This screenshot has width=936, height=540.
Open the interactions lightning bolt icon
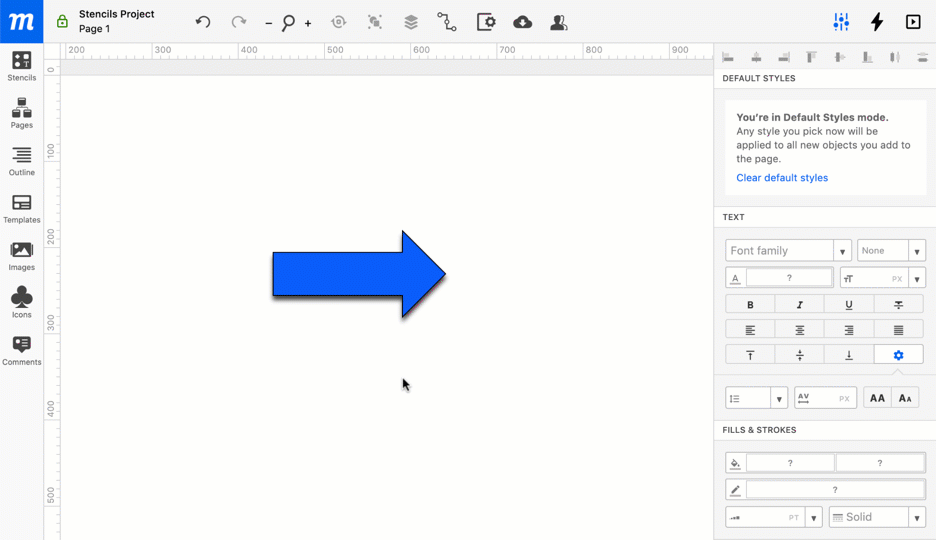click(x=877, y=22)
